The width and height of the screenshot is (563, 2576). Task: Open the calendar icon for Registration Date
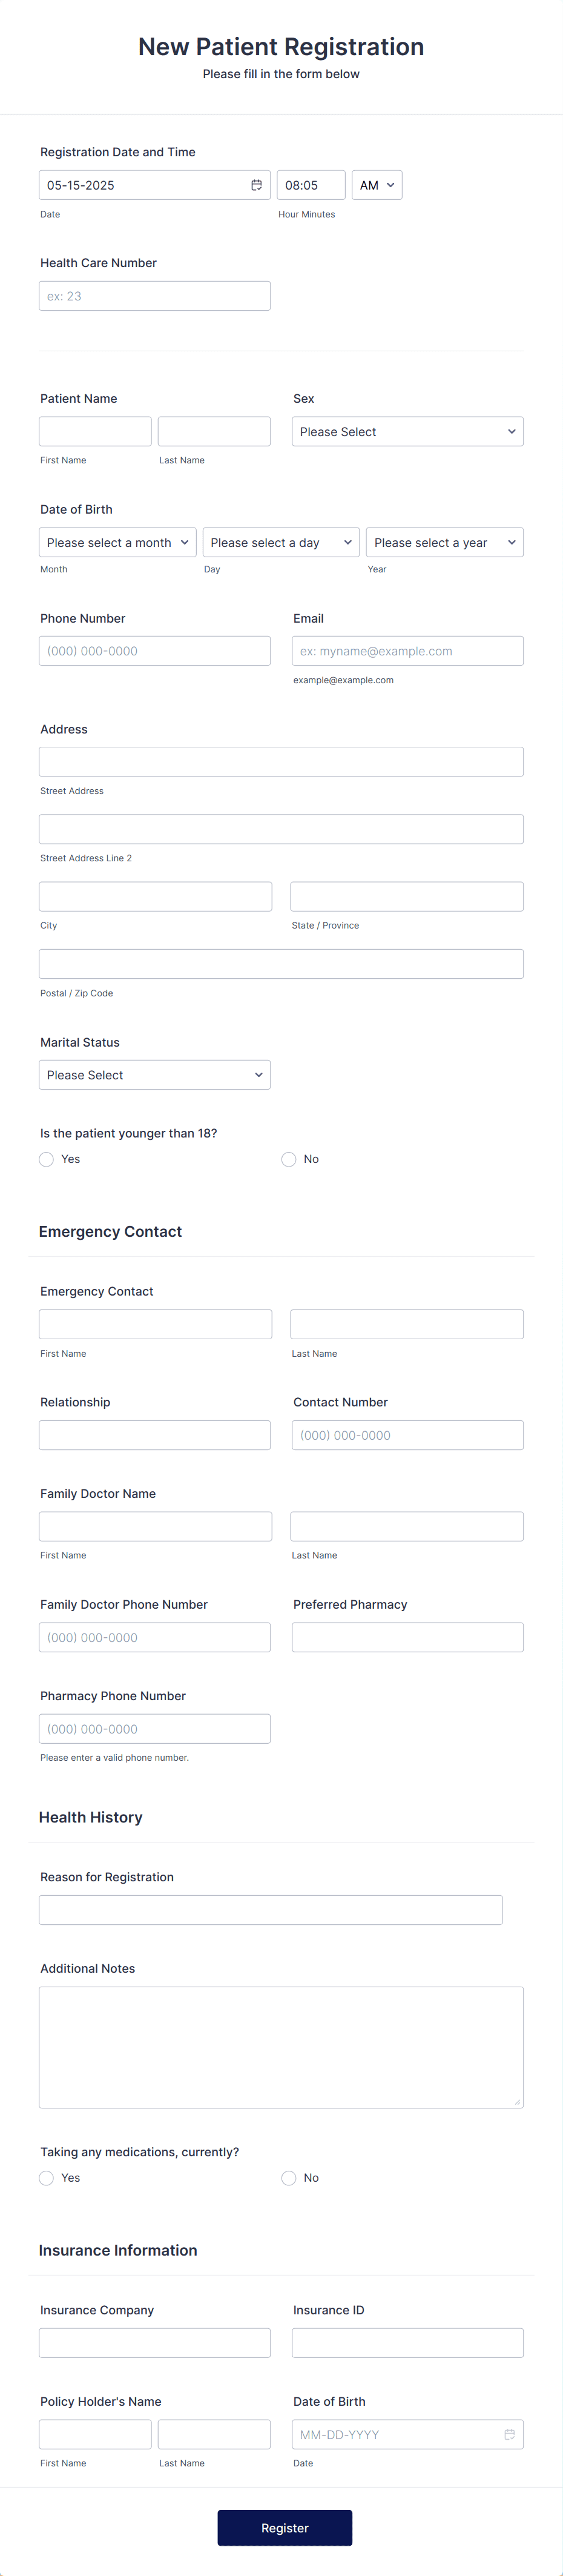(256, 184)
